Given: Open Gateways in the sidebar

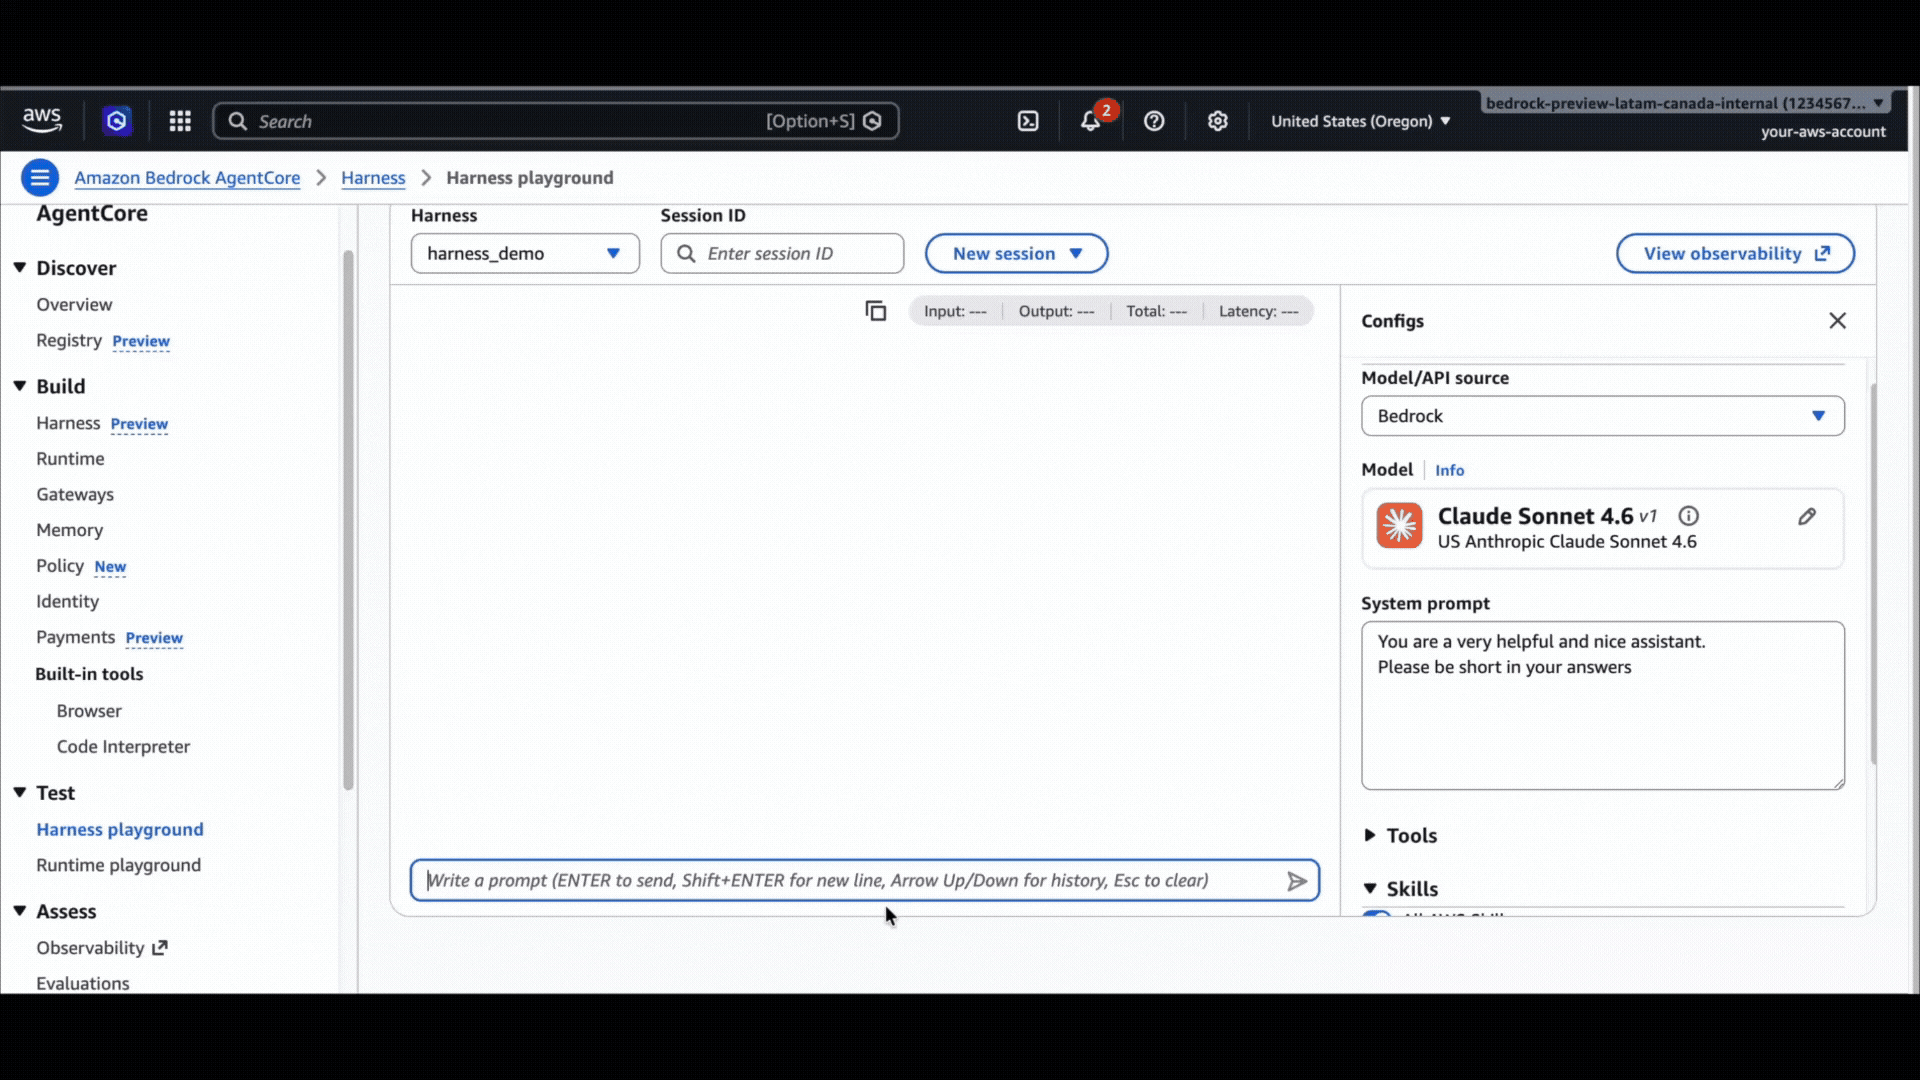Looking at the screenshot, I should click(x=75, y=495).
